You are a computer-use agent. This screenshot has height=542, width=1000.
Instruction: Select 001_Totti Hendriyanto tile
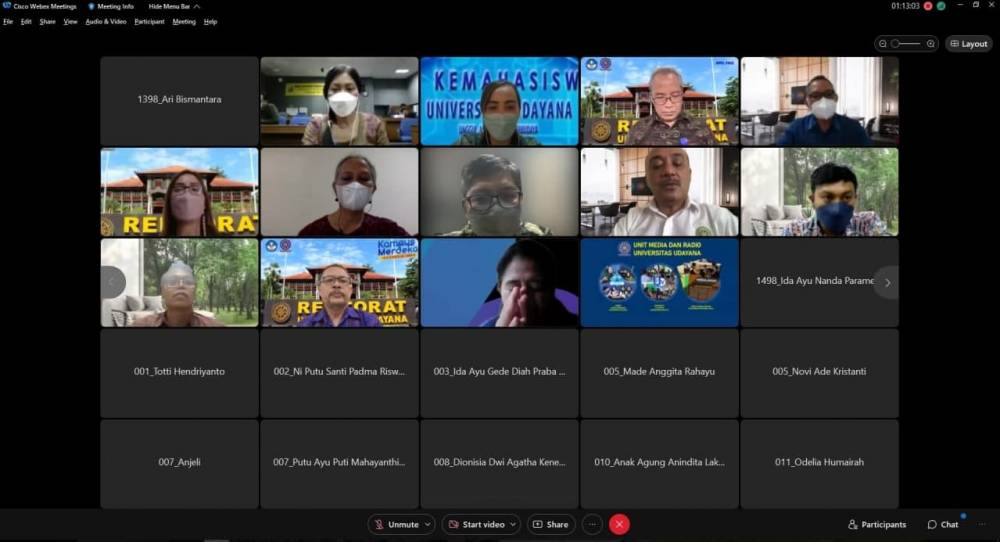pyautogui.click(x=179, y=373)
